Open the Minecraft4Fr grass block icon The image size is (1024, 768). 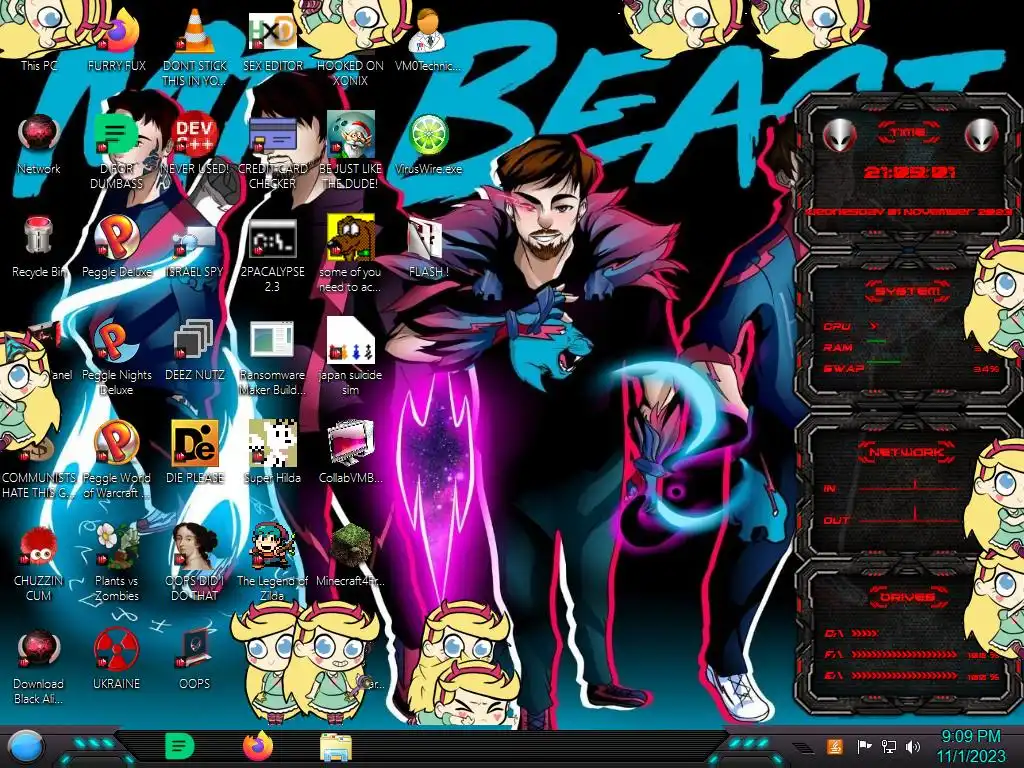click(350, 555)
